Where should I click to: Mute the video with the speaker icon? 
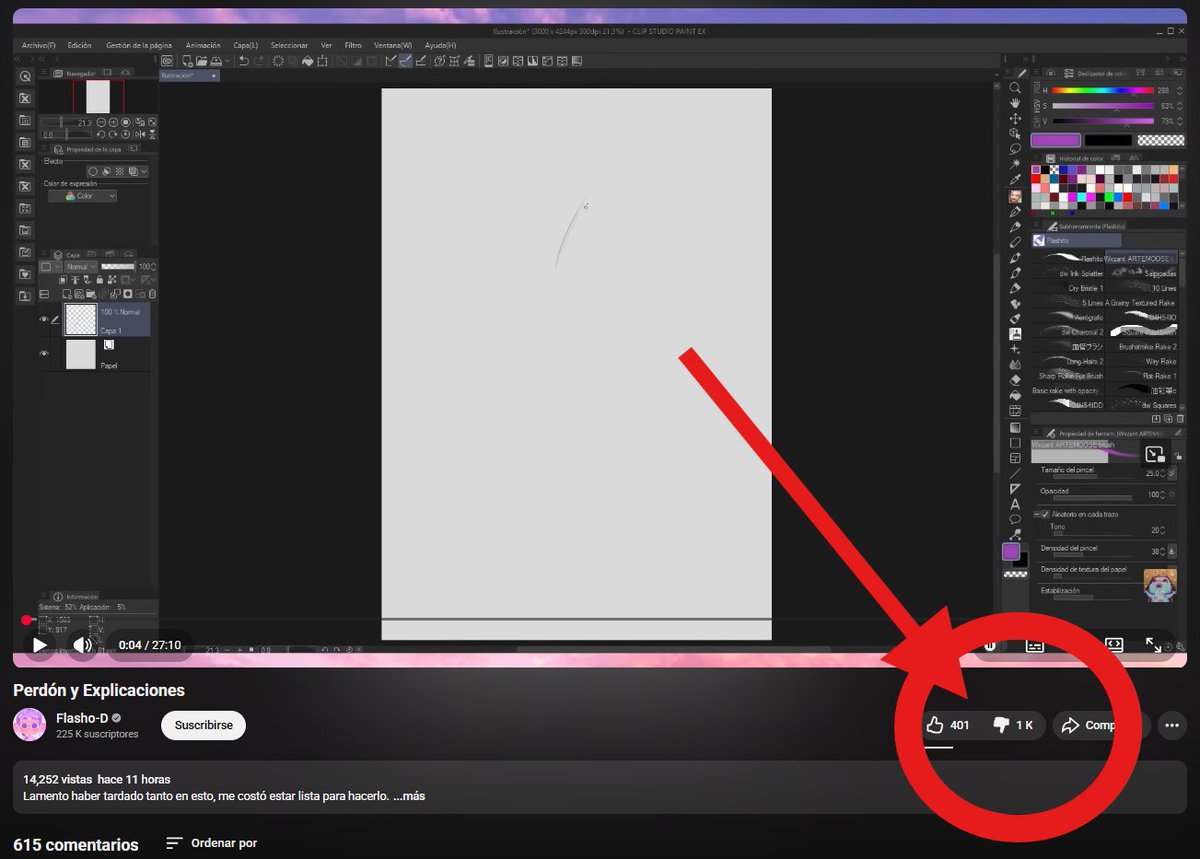[x=83, y=646]
